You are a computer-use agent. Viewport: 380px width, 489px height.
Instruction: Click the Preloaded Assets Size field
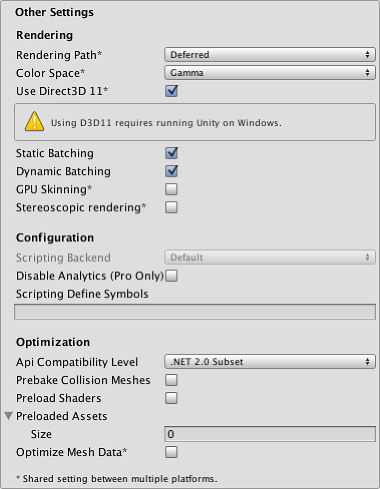pyautogui.click(x=270, y=434)
